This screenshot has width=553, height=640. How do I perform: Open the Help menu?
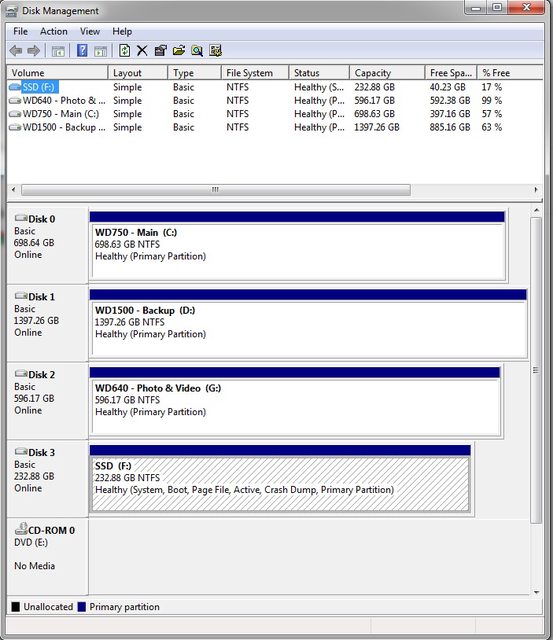click(x=122, y=31)
